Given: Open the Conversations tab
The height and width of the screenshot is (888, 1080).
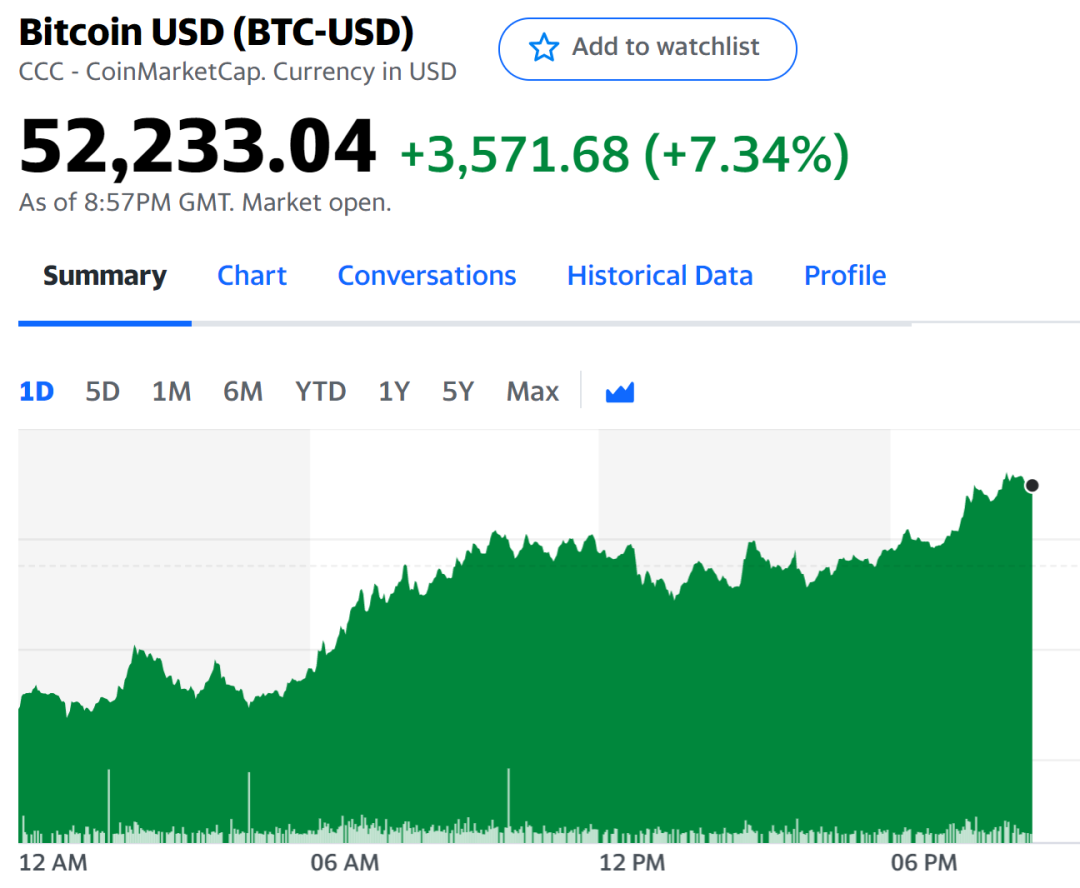Looking at the screenshot, I should pyautogui.click(x=427, y=276).
